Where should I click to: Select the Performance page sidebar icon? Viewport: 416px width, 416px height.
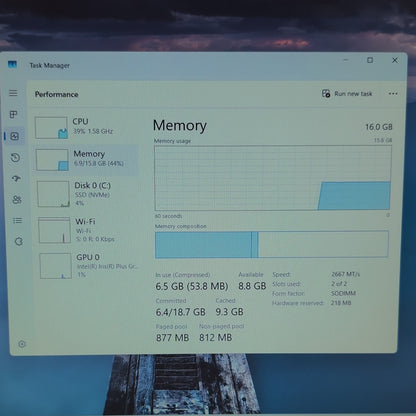point(14,136)
